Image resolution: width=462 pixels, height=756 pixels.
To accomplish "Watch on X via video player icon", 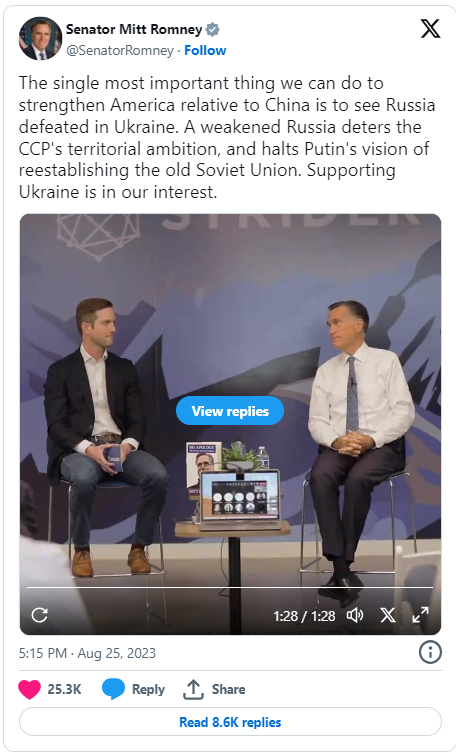I will [x=388, y=615].
